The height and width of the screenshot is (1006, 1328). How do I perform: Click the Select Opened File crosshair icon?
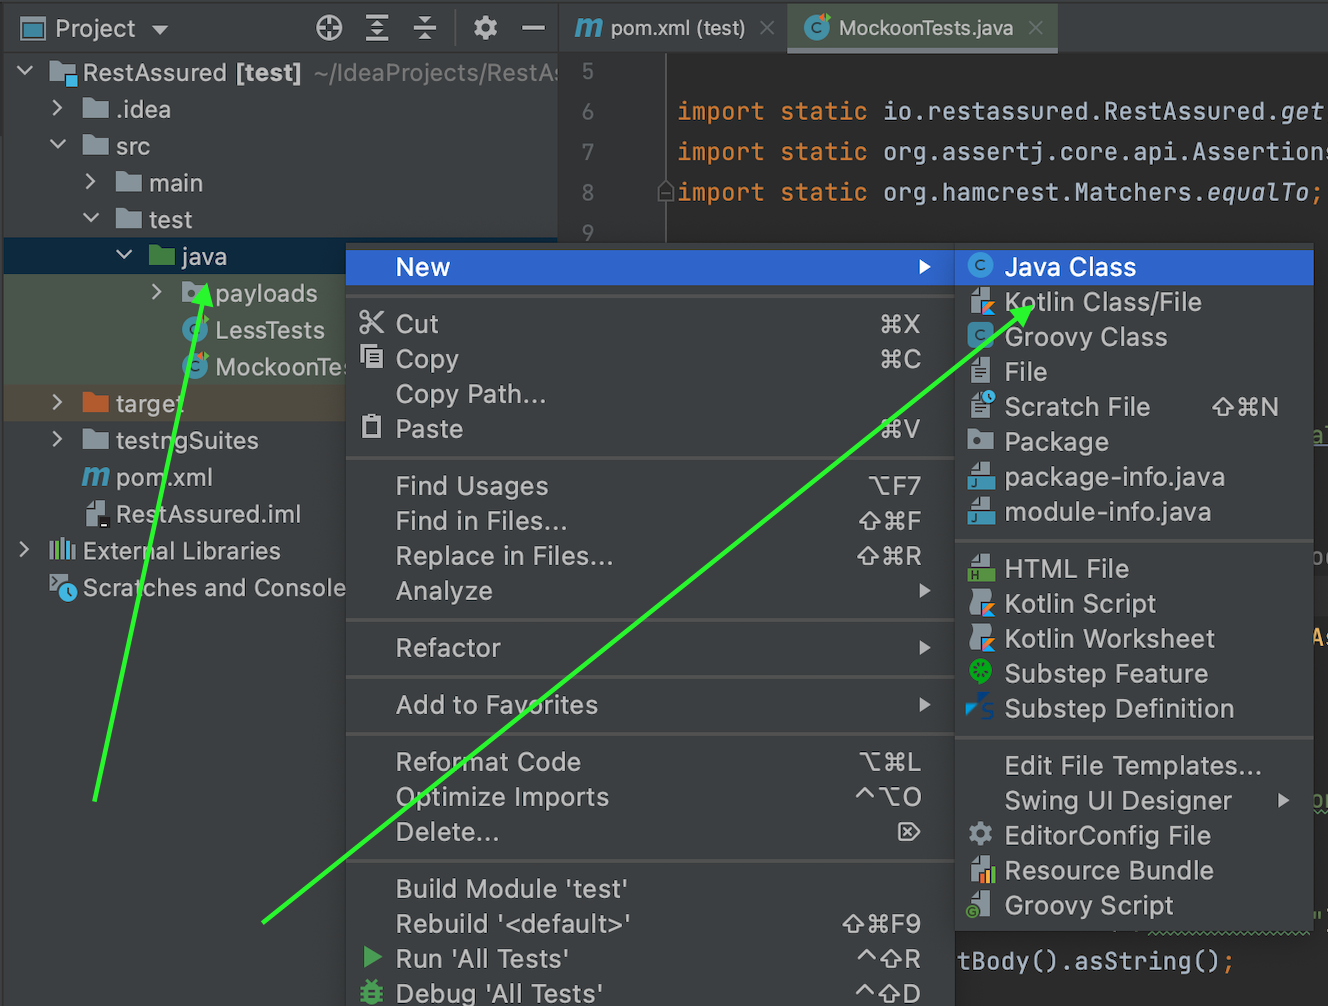click(329, 28)
